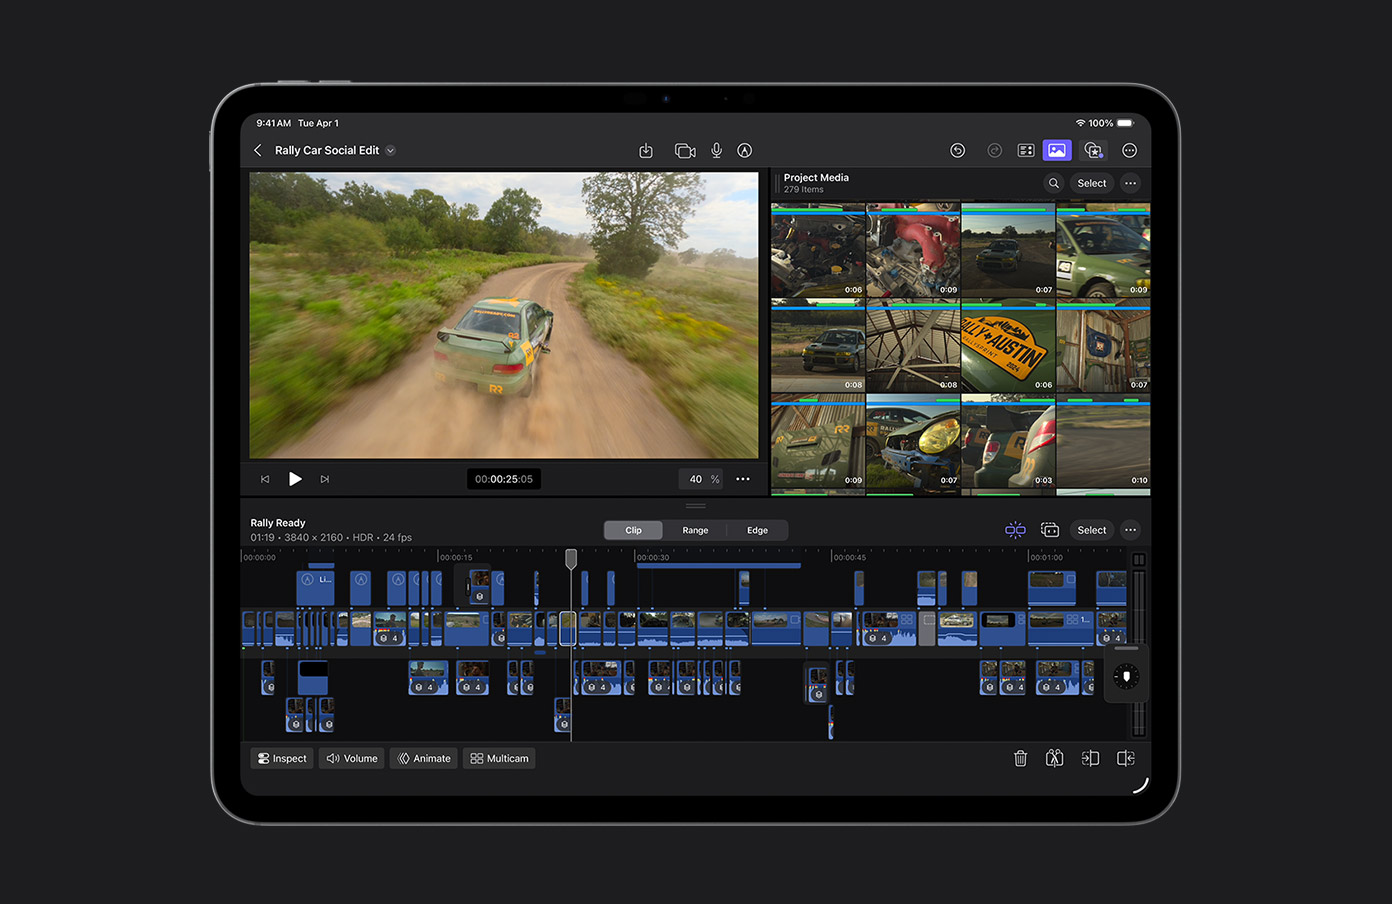Tap Select in the Project Media browser
The height and width of the screenshot is (904, 1392).
pos(1091,183)
